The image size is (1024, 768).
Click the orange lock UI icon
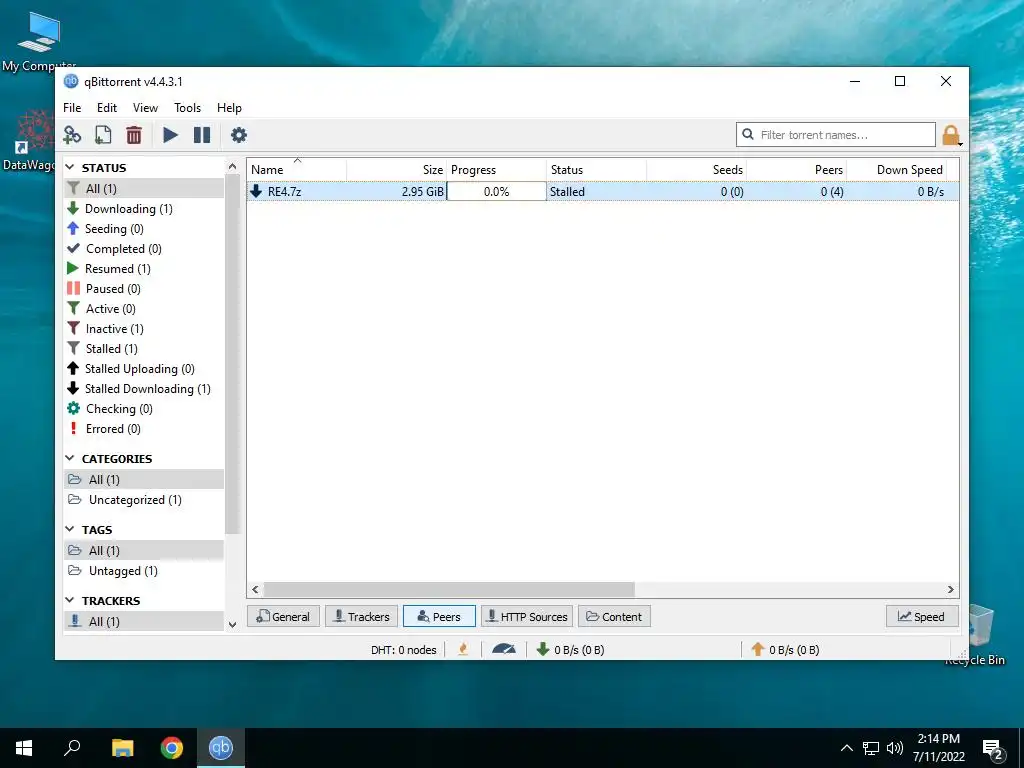[950, 135]
